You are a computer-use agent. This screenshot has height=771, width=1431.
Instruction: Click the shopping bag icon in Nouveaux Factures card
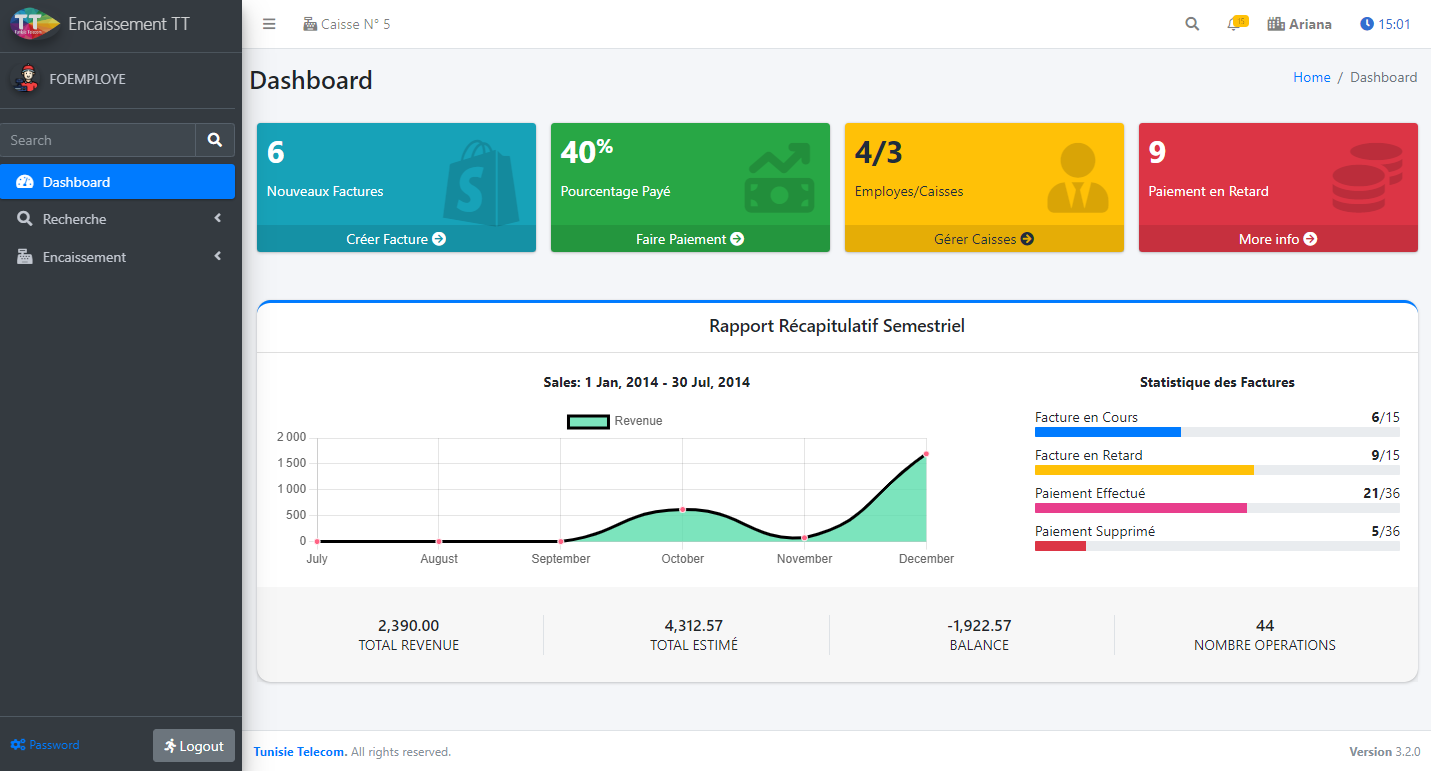482,182
